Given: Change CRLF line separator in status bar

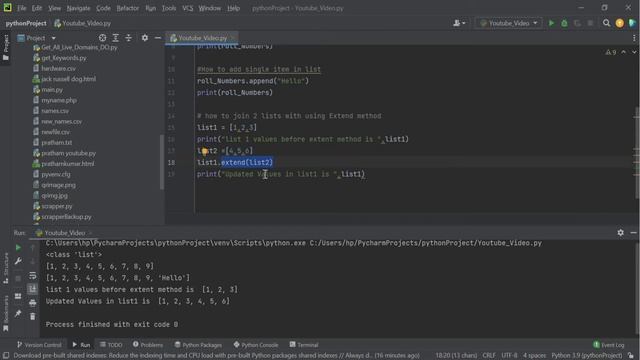Looking at the screenshot, I should coord(489,356).
